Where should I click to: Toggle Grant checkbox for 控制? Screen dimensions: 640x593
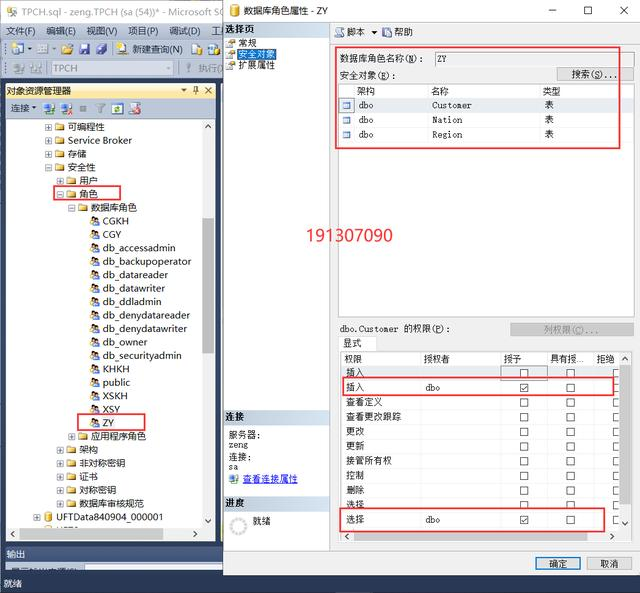[x=524, y=476]
